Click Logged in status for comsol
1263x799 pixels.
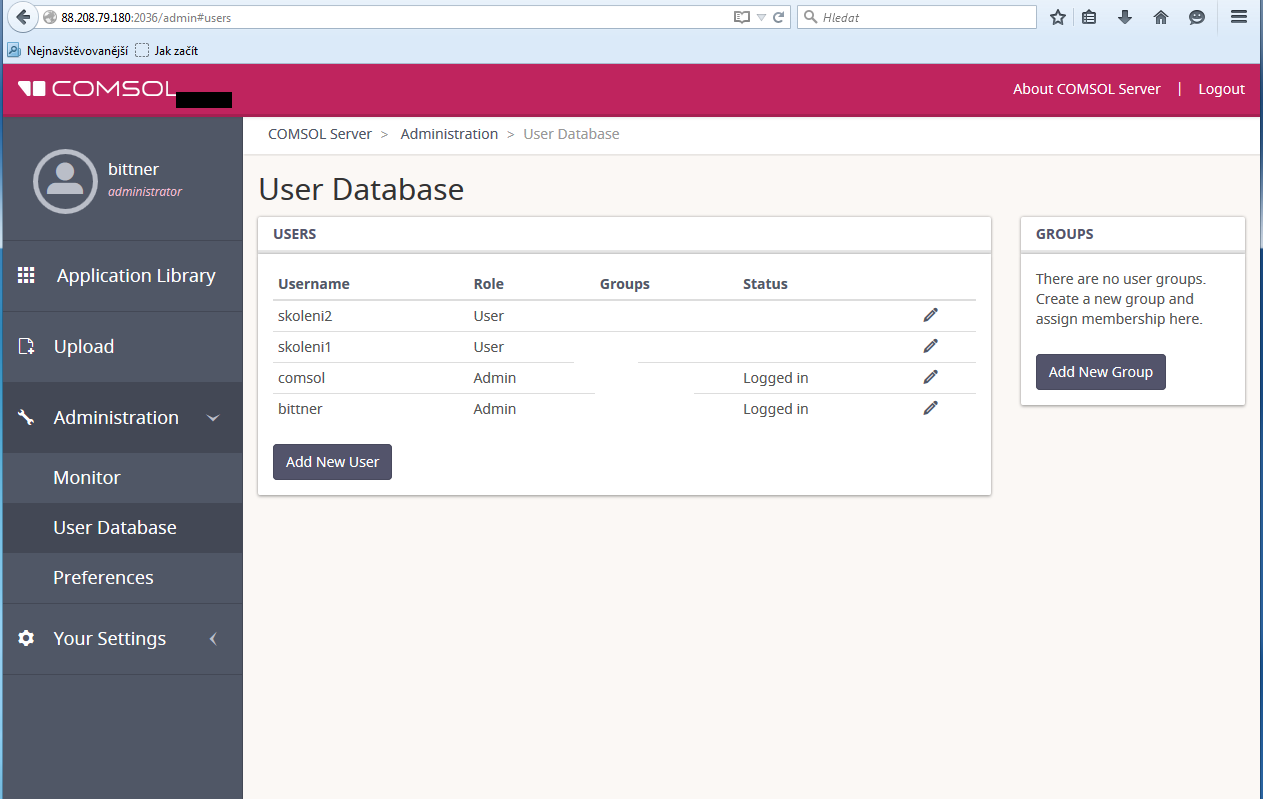(776, 378)
